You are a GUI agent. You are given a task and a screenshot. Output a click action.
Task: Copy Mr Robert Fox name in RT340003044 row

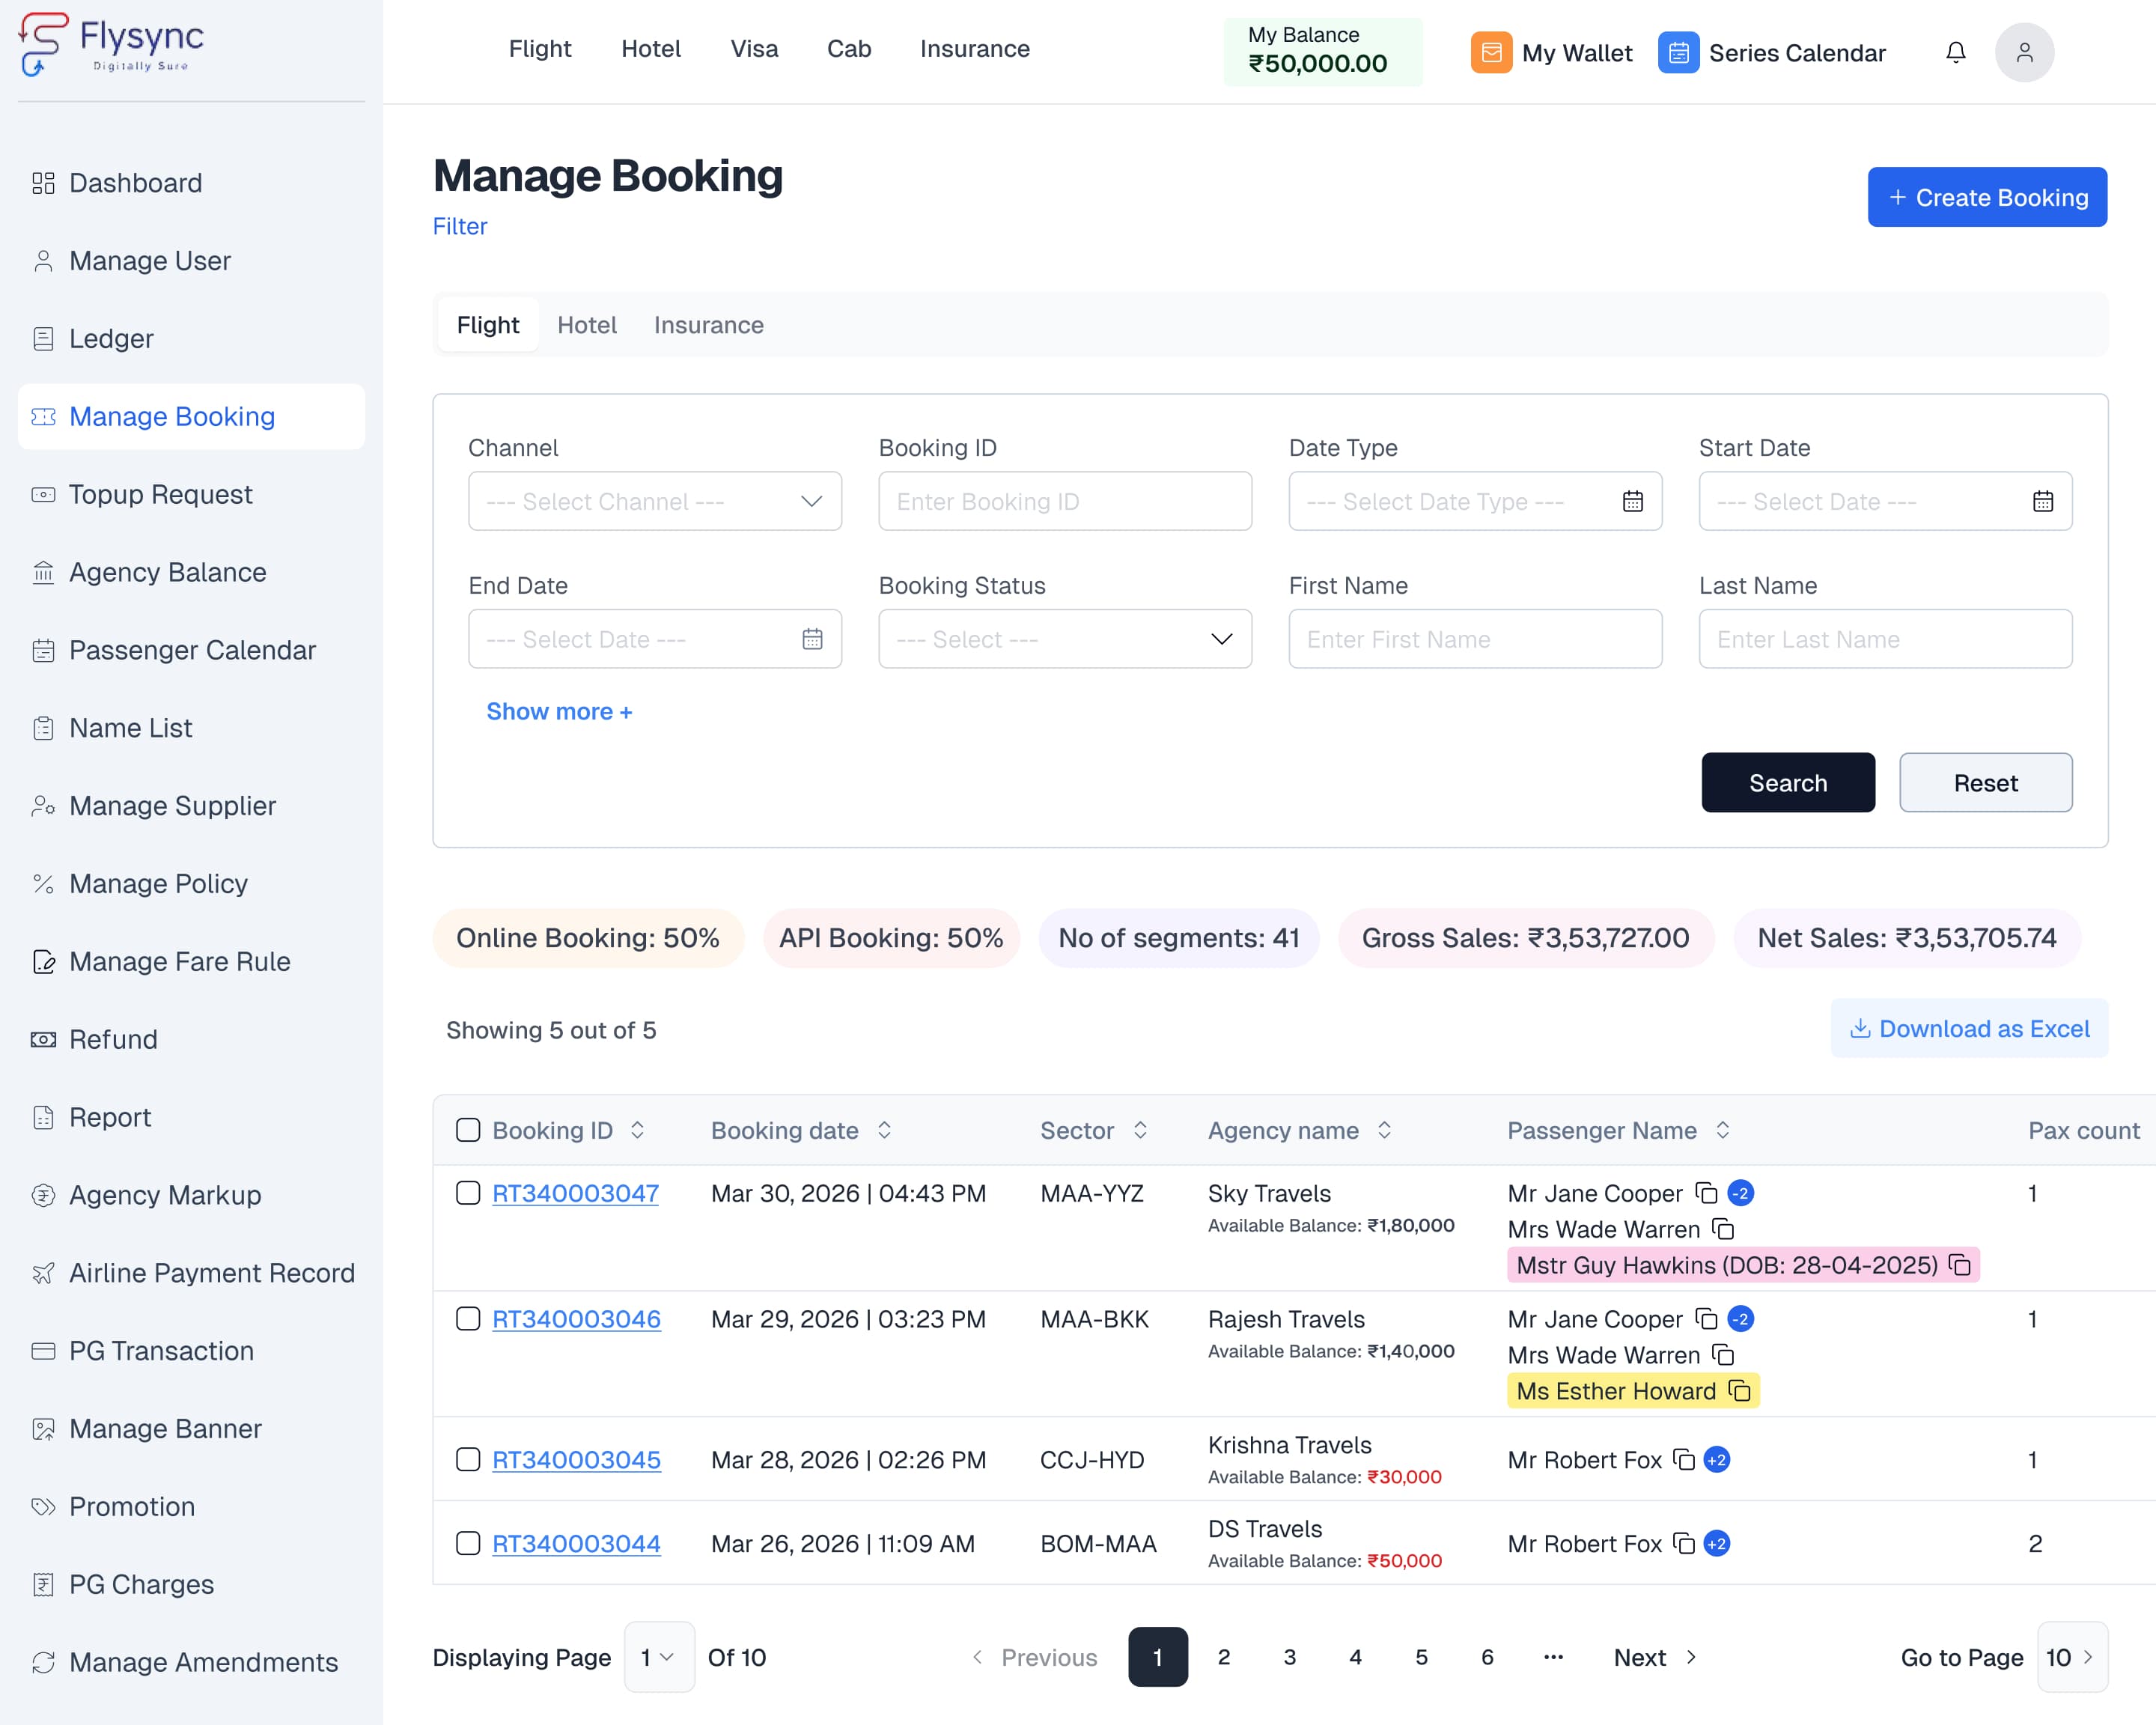coord(1684,1544)
